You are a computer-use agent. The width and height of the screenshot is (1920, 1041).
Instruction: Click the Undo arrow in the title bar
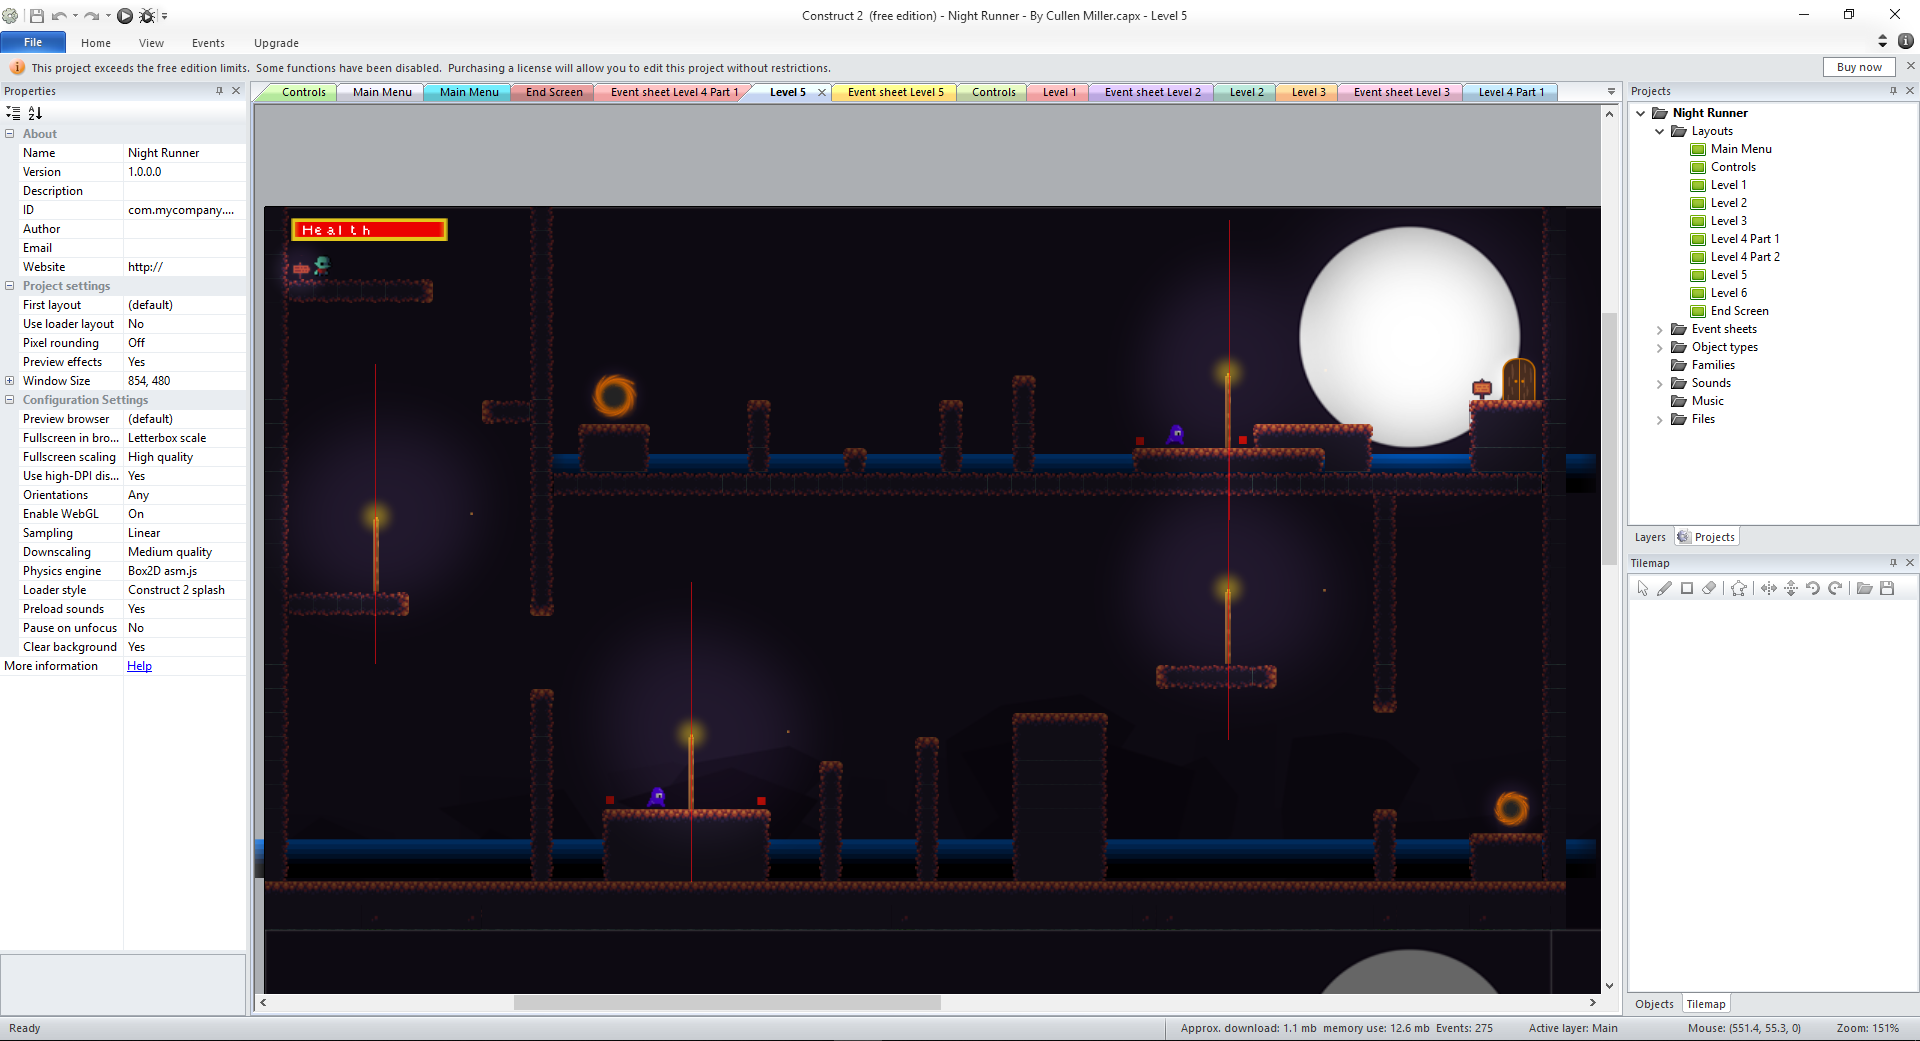59,15
